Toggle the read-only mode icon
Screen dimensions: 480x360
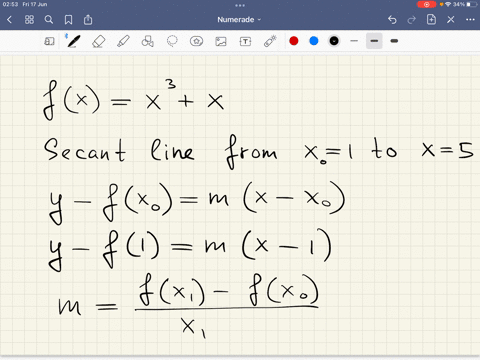coord(49,41)
